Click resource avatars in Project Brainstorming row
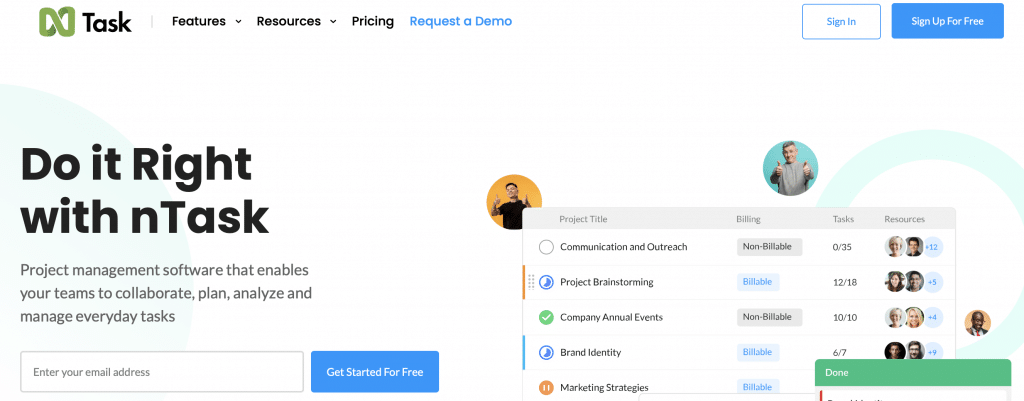Screen dimensions: 1024x401 pos(904,282)
